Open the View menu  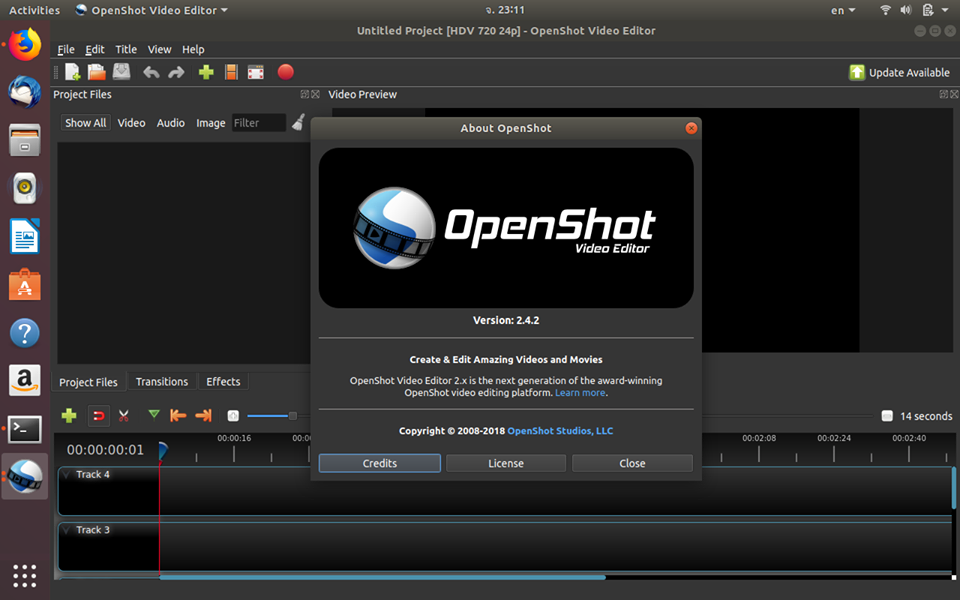click(x=159, y=50)
